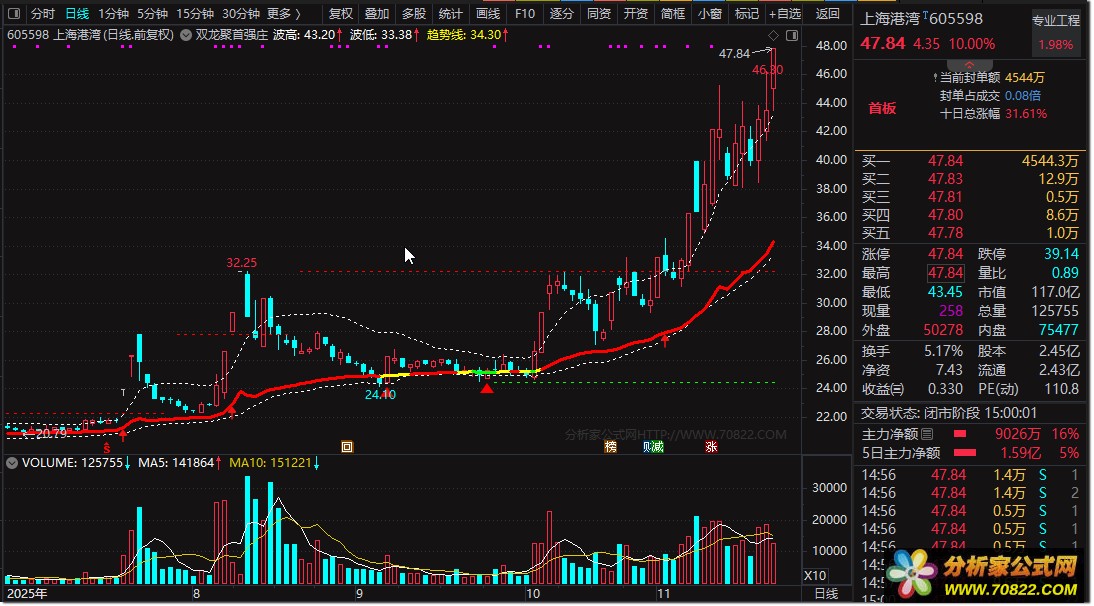
Task: Click the 买三 price 47.81
Action: pos(945,197)
